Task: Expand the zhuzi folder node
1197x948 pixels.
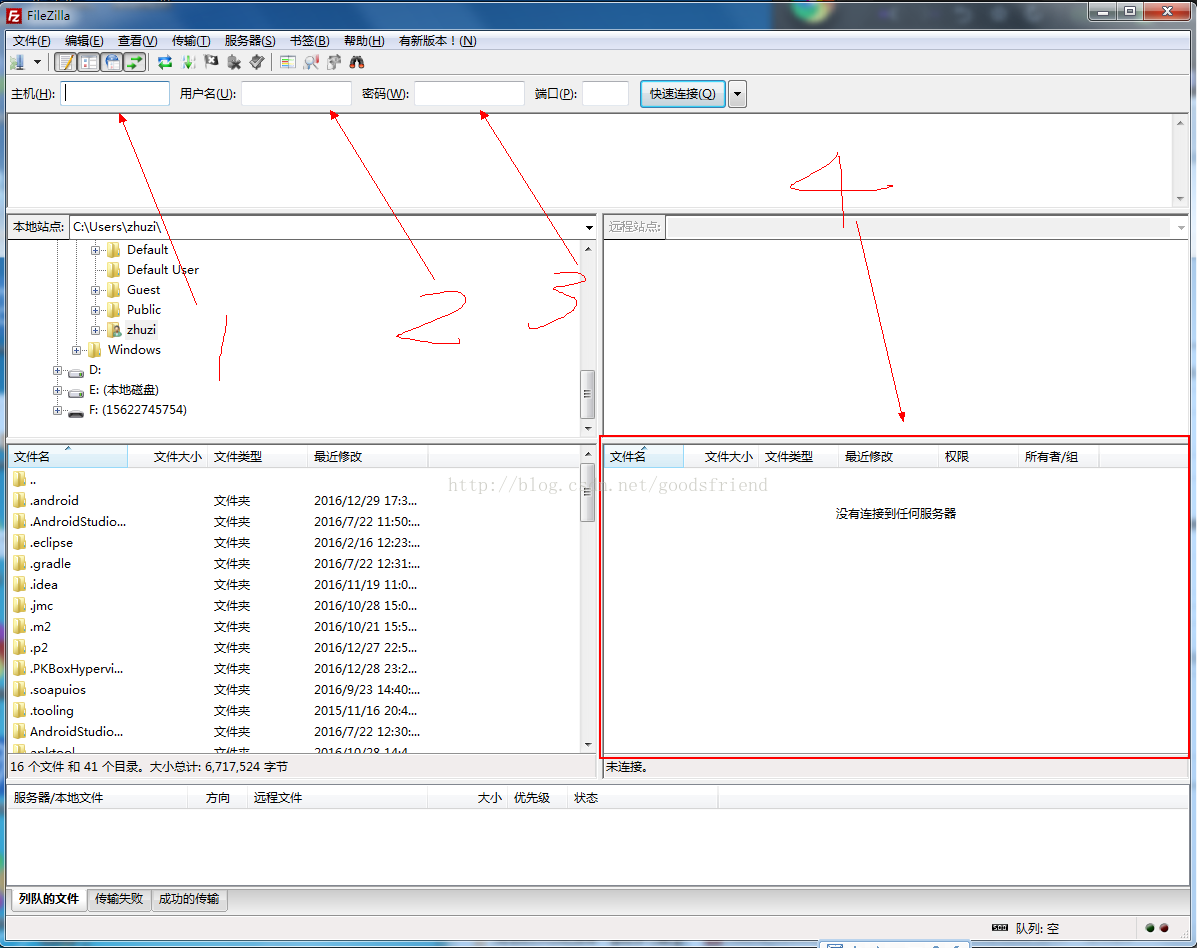Action: (95, 330)
